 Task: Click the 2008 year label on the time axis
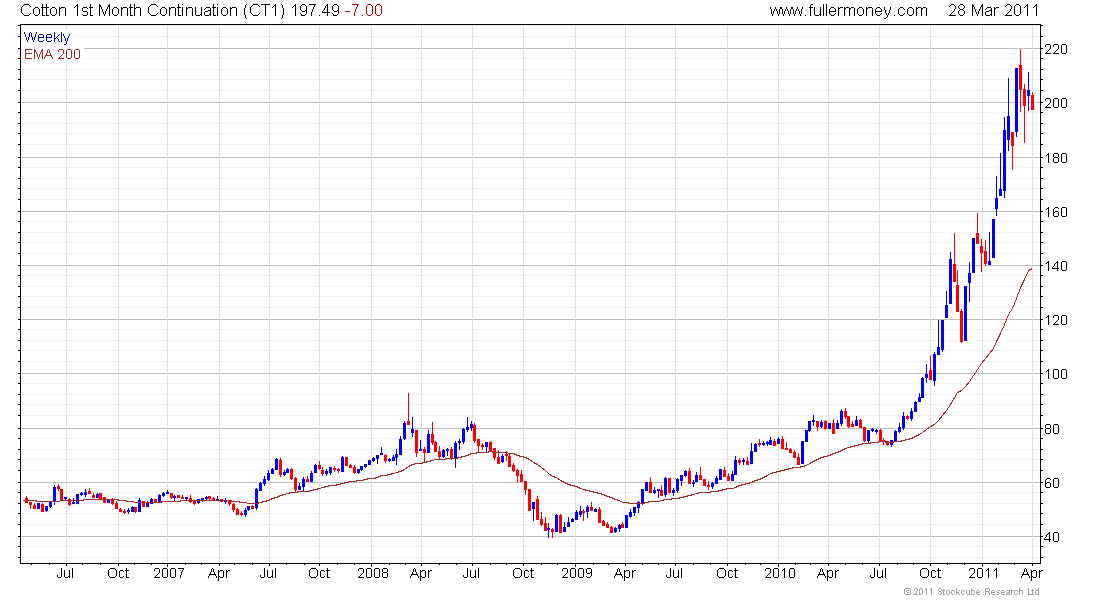pyautogui.click(x=373, y=573)
